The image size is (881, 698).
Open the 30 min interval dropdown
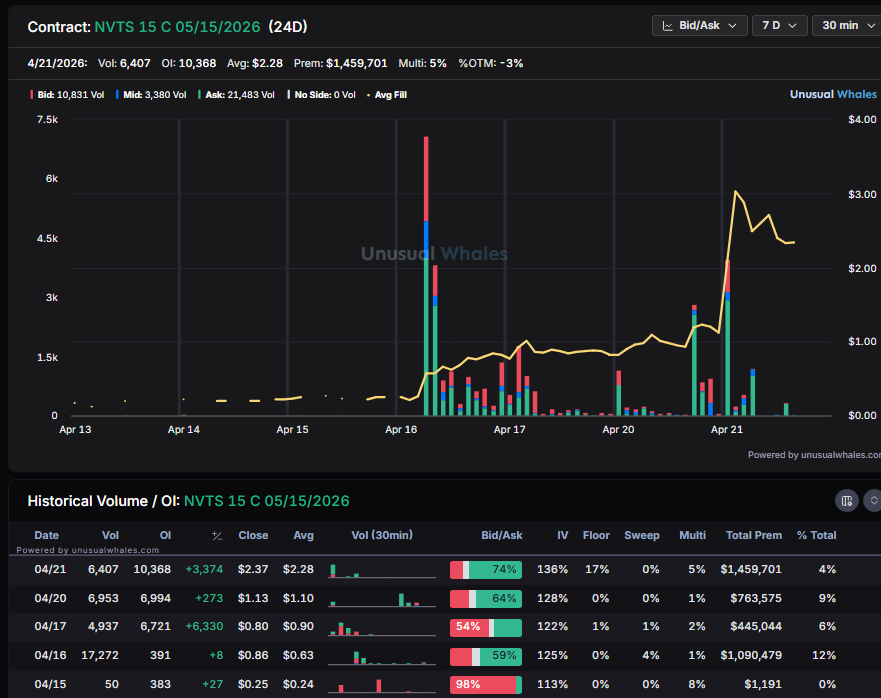pos(846,25)
